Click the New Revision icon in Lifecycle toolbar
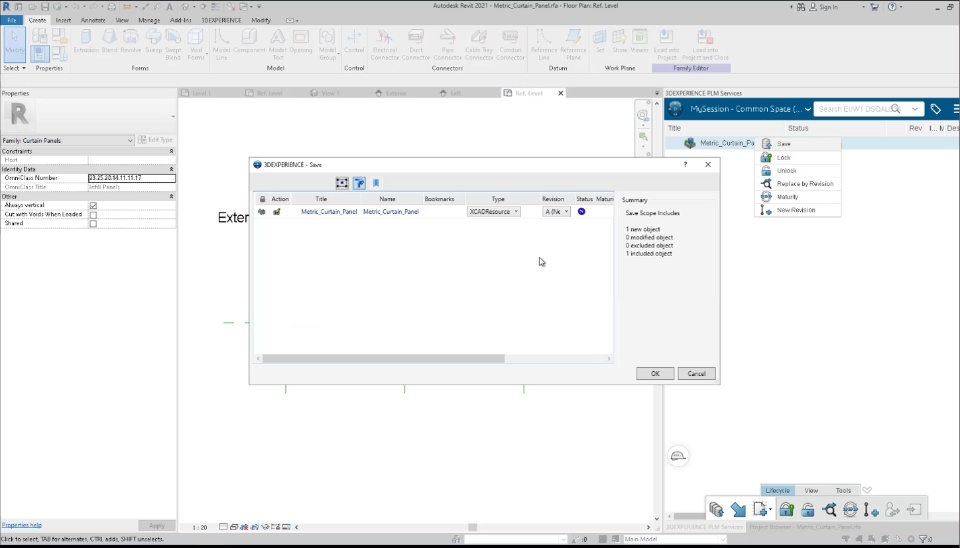This screenshot has width=960, height=548. pos(871,509)
